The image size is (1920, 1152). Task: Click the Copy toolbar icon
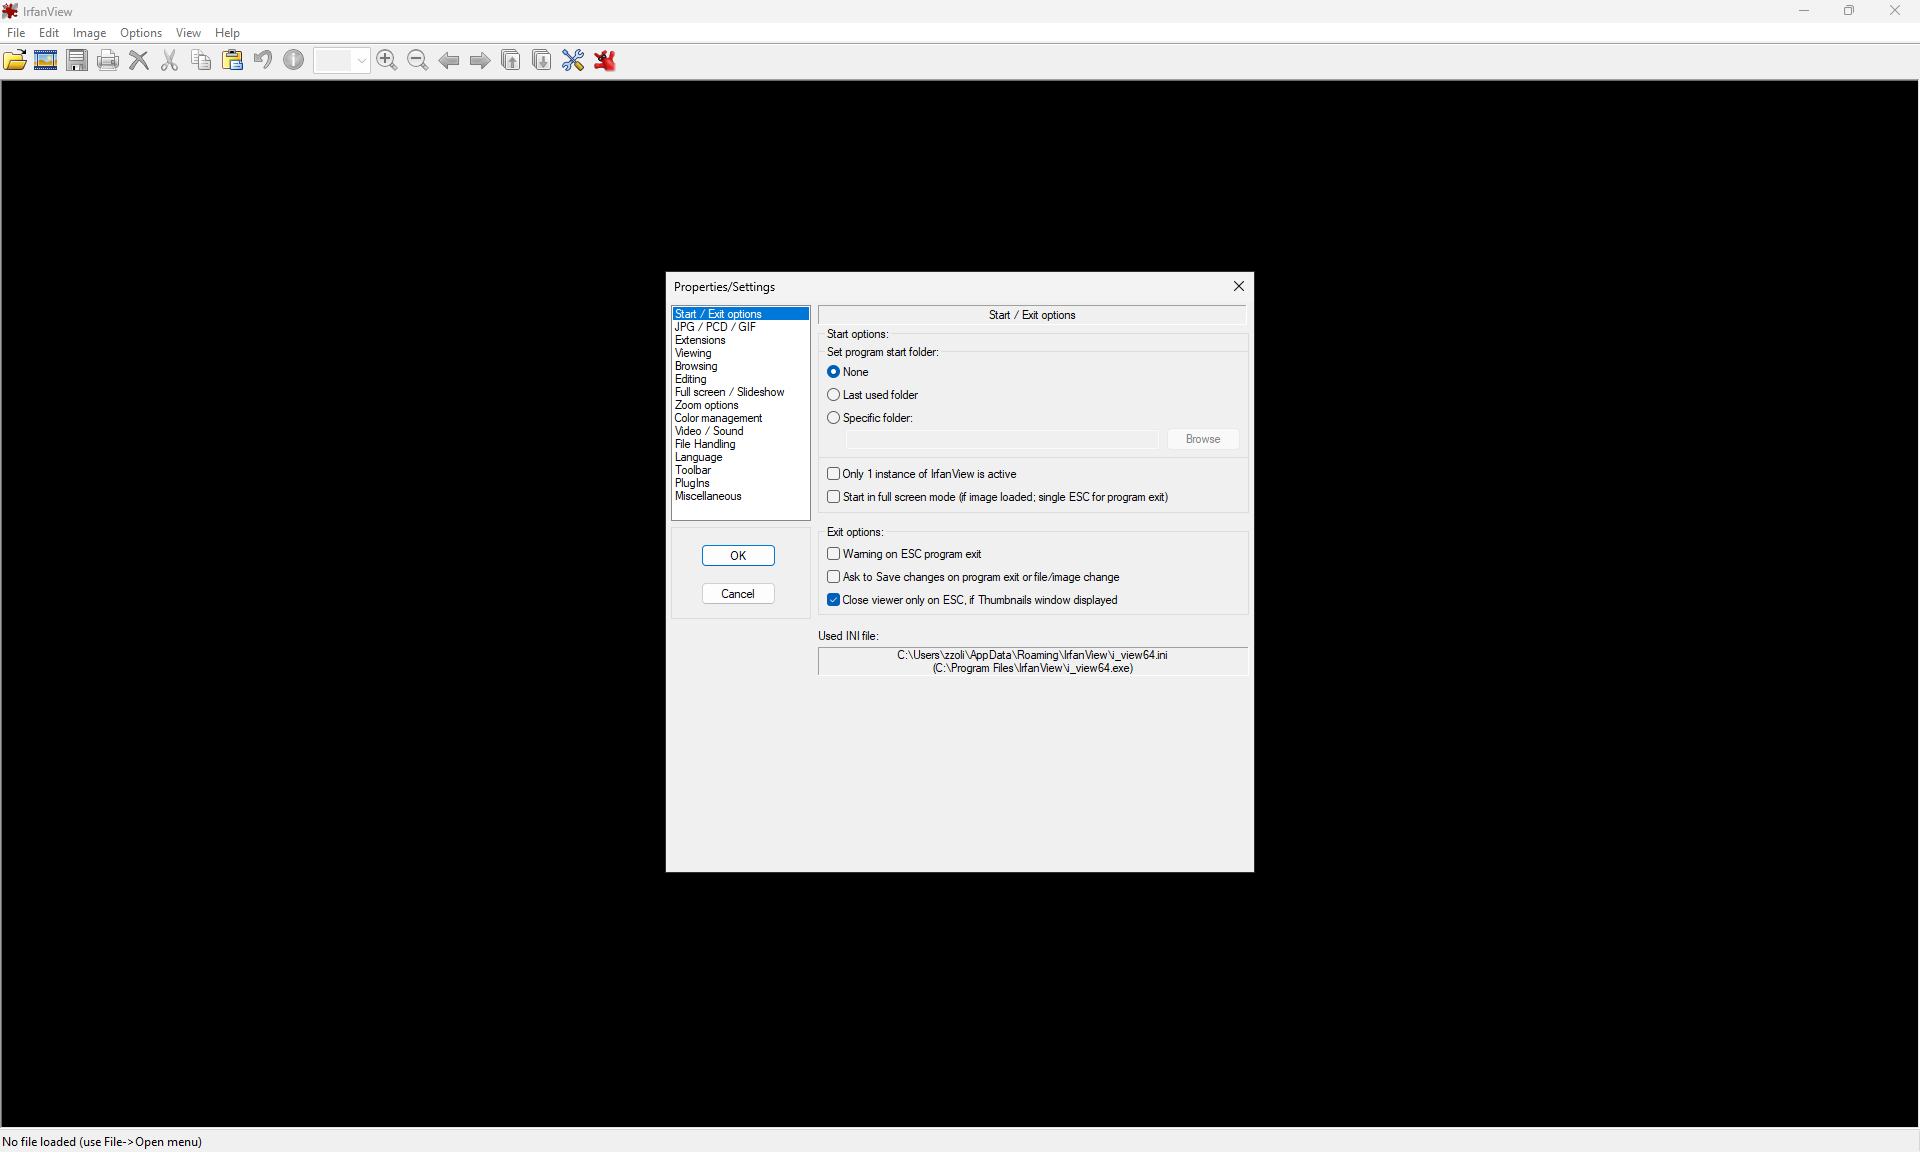(x=201, y=60)
